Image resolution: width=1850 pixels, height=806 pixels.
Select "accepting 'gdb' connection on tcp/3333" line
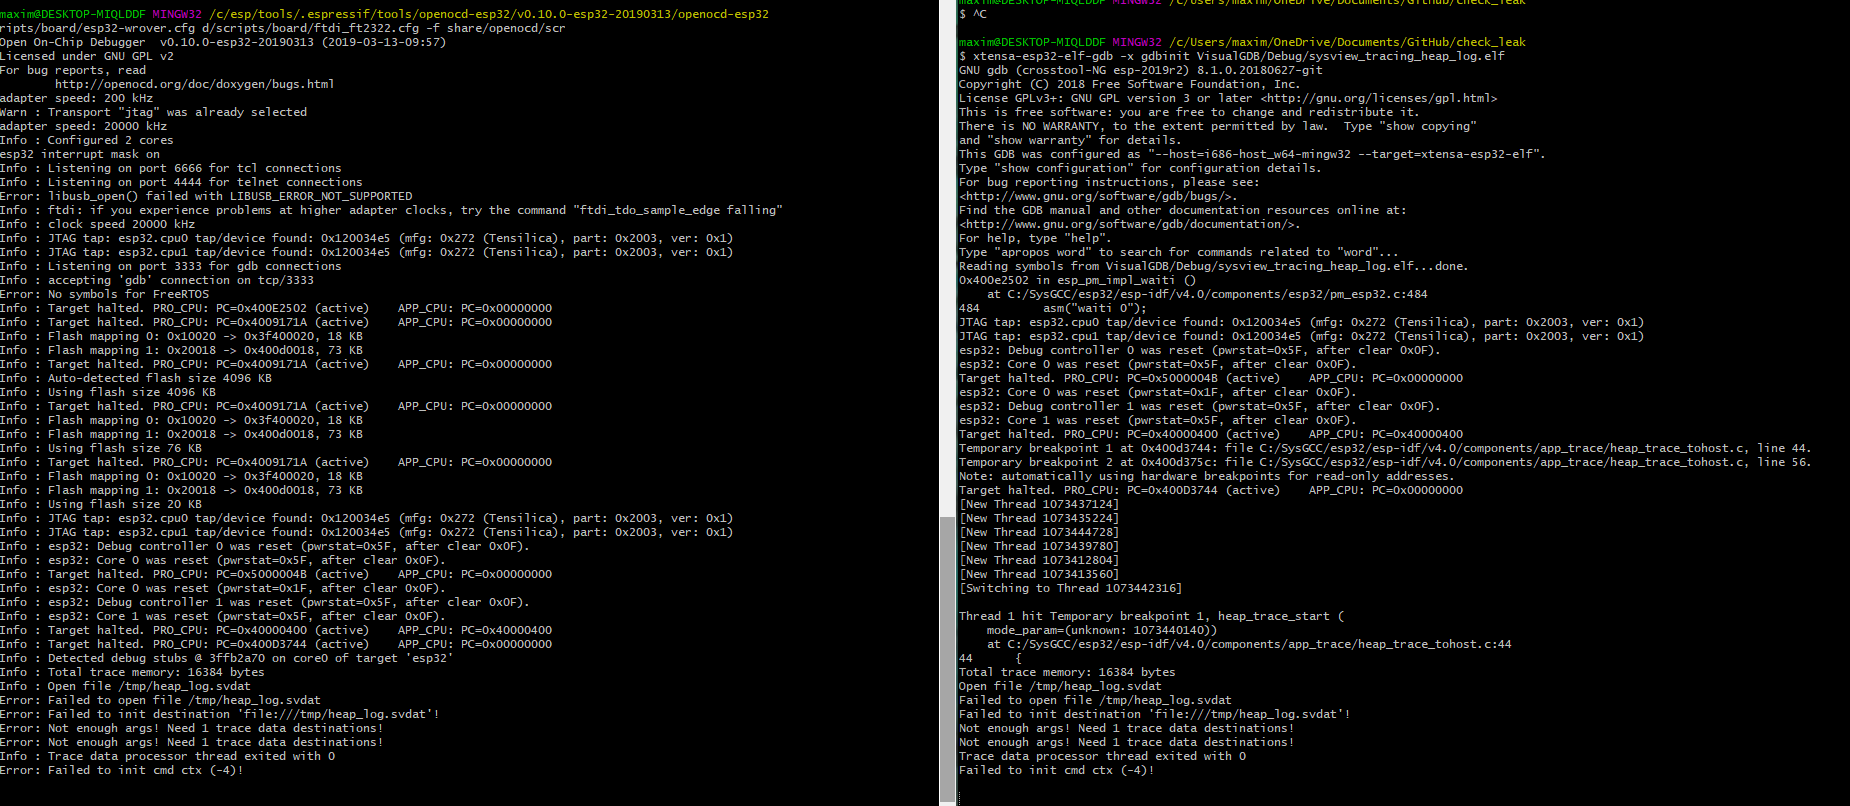[157, 280]
